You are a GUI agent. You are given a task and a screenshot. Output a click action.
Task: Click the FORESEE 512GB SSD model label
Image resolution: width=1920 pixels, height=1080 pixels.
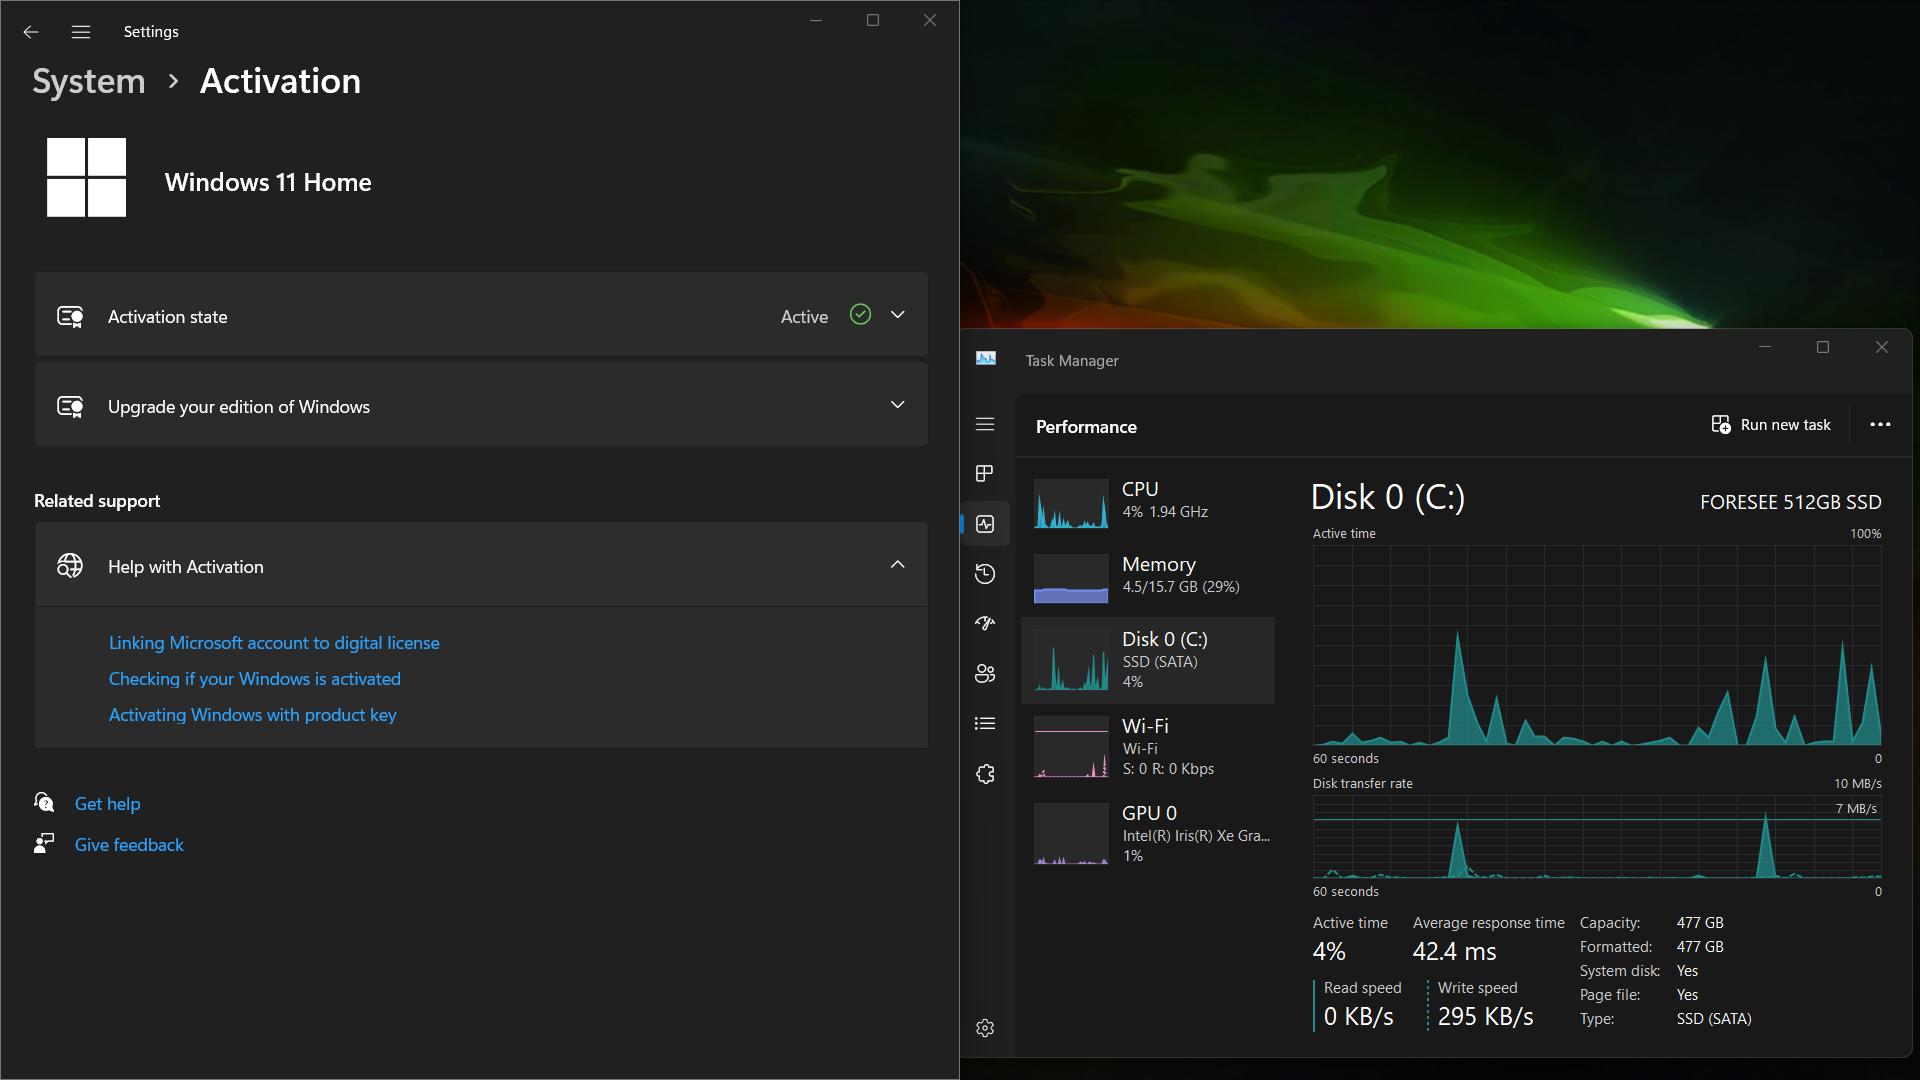point(1791,502)
